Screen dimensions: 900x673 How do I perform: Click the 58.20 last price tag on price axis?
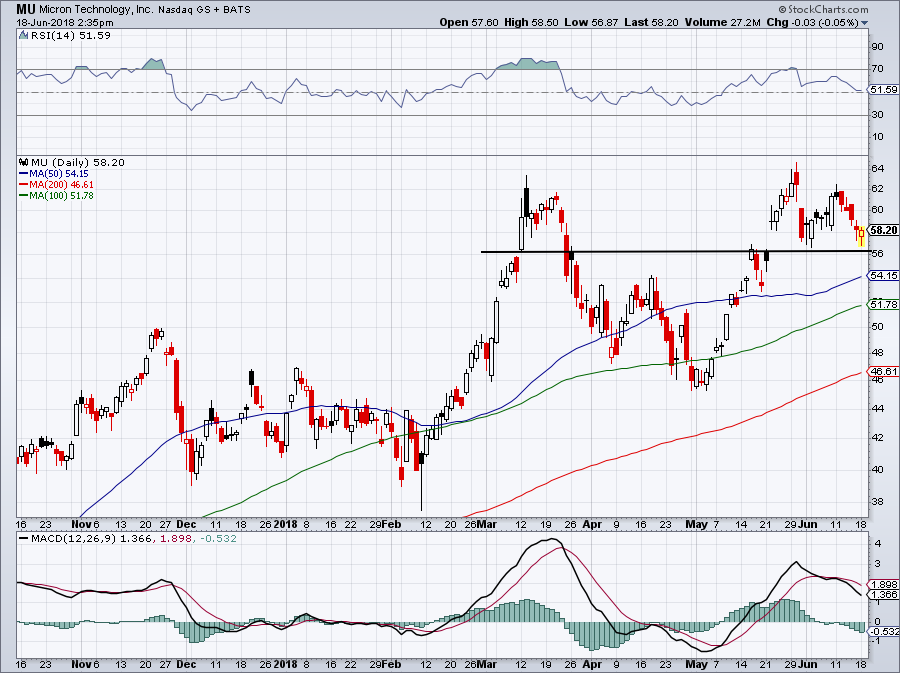[x=883, y=230]
